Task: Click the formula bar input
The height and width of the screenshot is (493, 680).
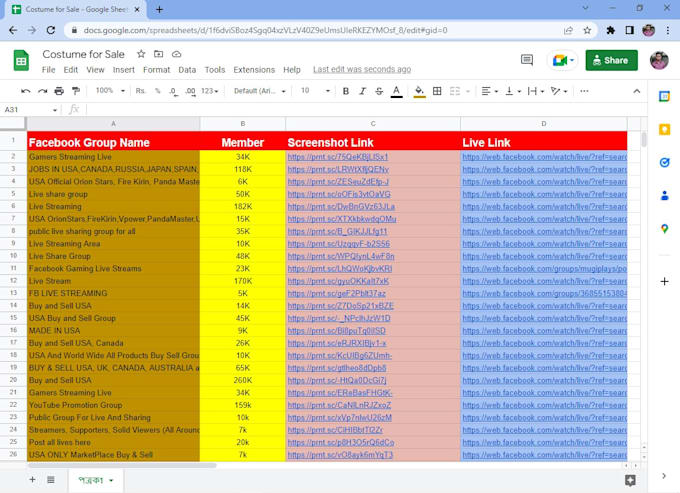Action: coord(364,109)
